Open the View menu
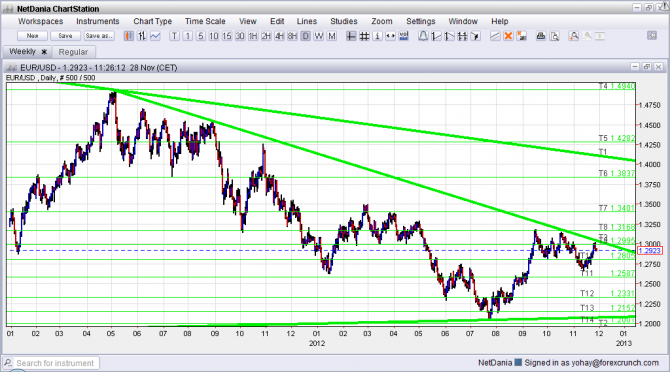This screenshot has width=670, height=372. [x=248, y=21]
